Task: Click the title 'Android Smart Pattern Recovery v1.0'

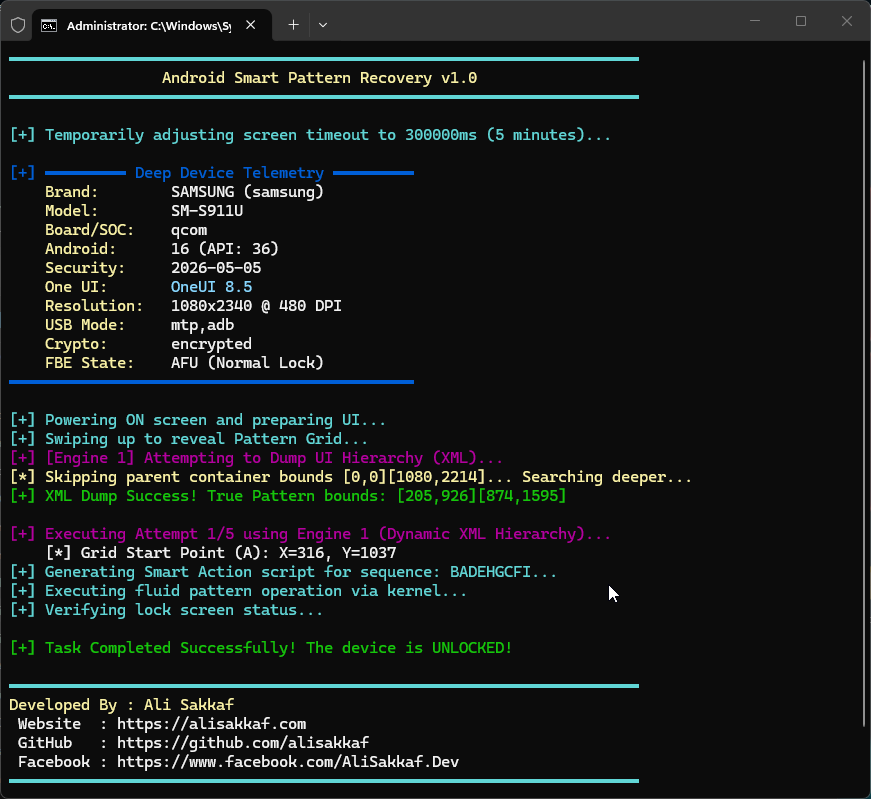Action: pos(319,78)
